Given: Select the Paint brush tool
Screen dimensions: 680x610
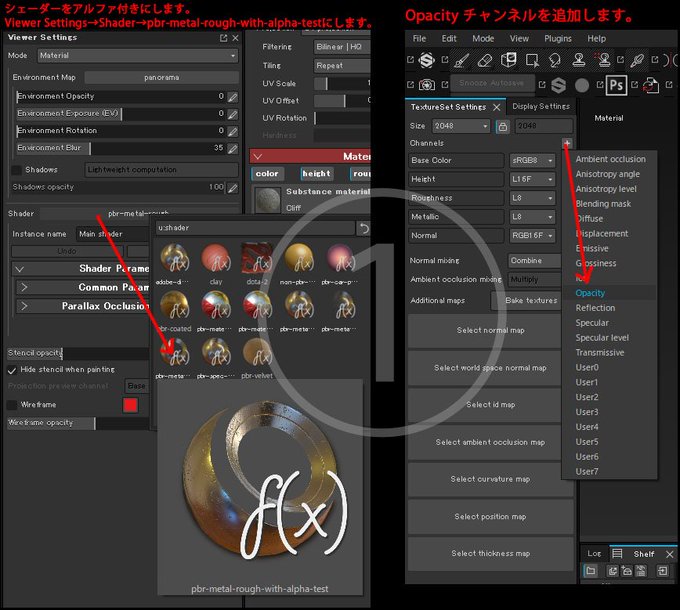Looking at the screenshot, I should (x=461, y=60).
